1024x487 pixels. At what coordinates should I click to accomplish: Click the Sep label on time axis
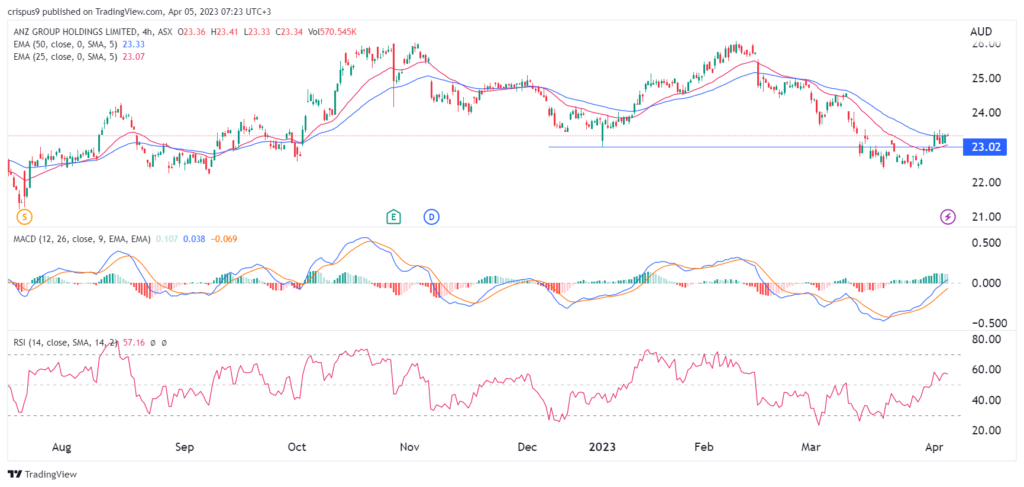click(185, 448)
